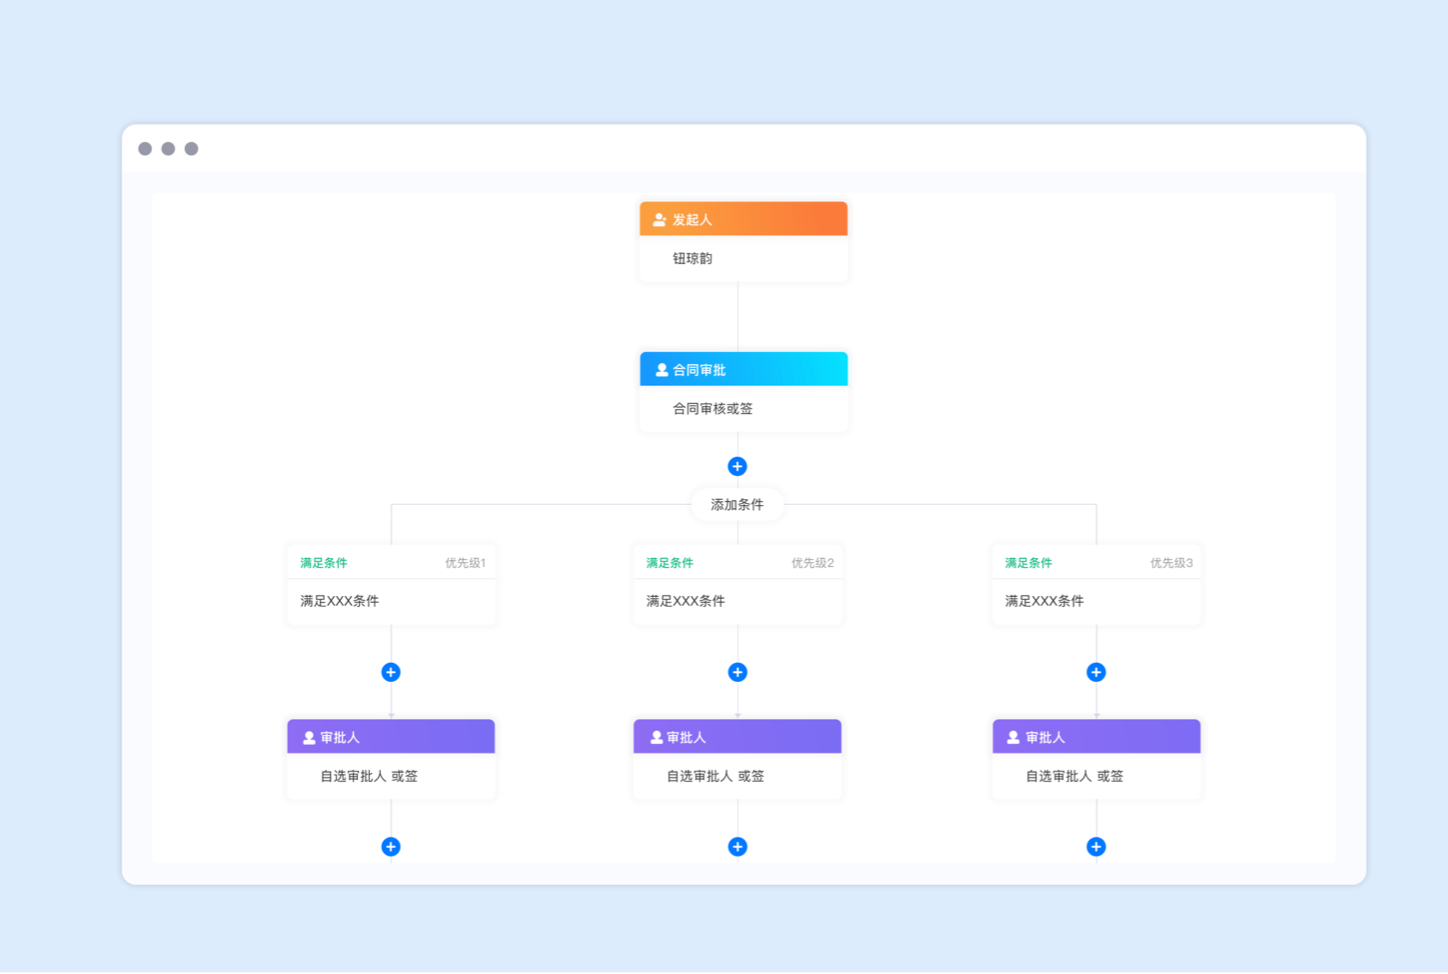This screenshot has height=974, width=1448.
Task: Click plus icon under 优先级1 condition card
Action: pos(391,672)
